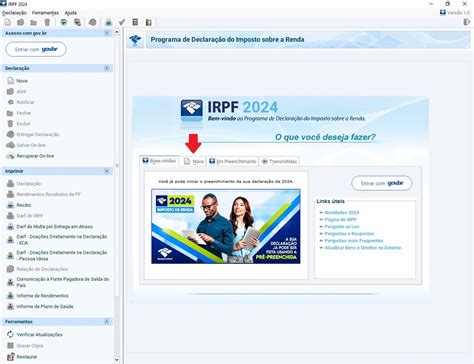The image size is (474, 364).
Task: Click the Informe de Rendimentos icon
Action: [x=11, y=296]
